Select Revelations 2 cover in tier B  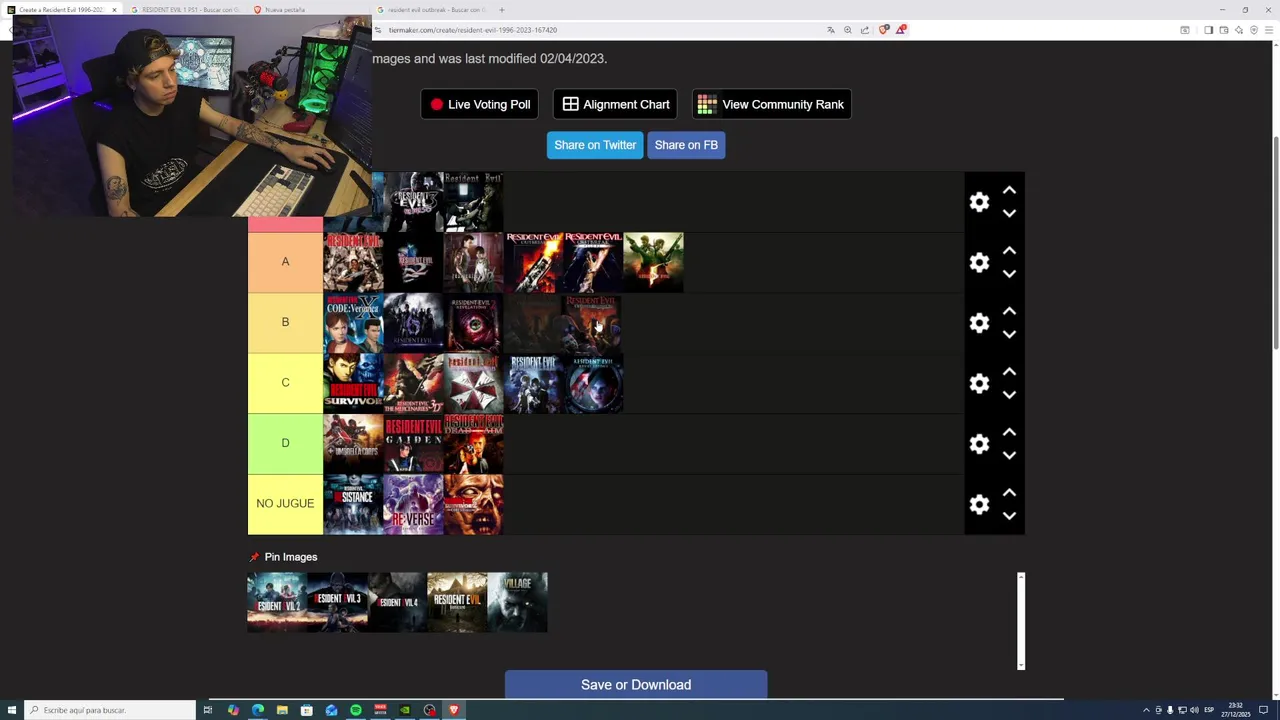click(x=473, y=323)
